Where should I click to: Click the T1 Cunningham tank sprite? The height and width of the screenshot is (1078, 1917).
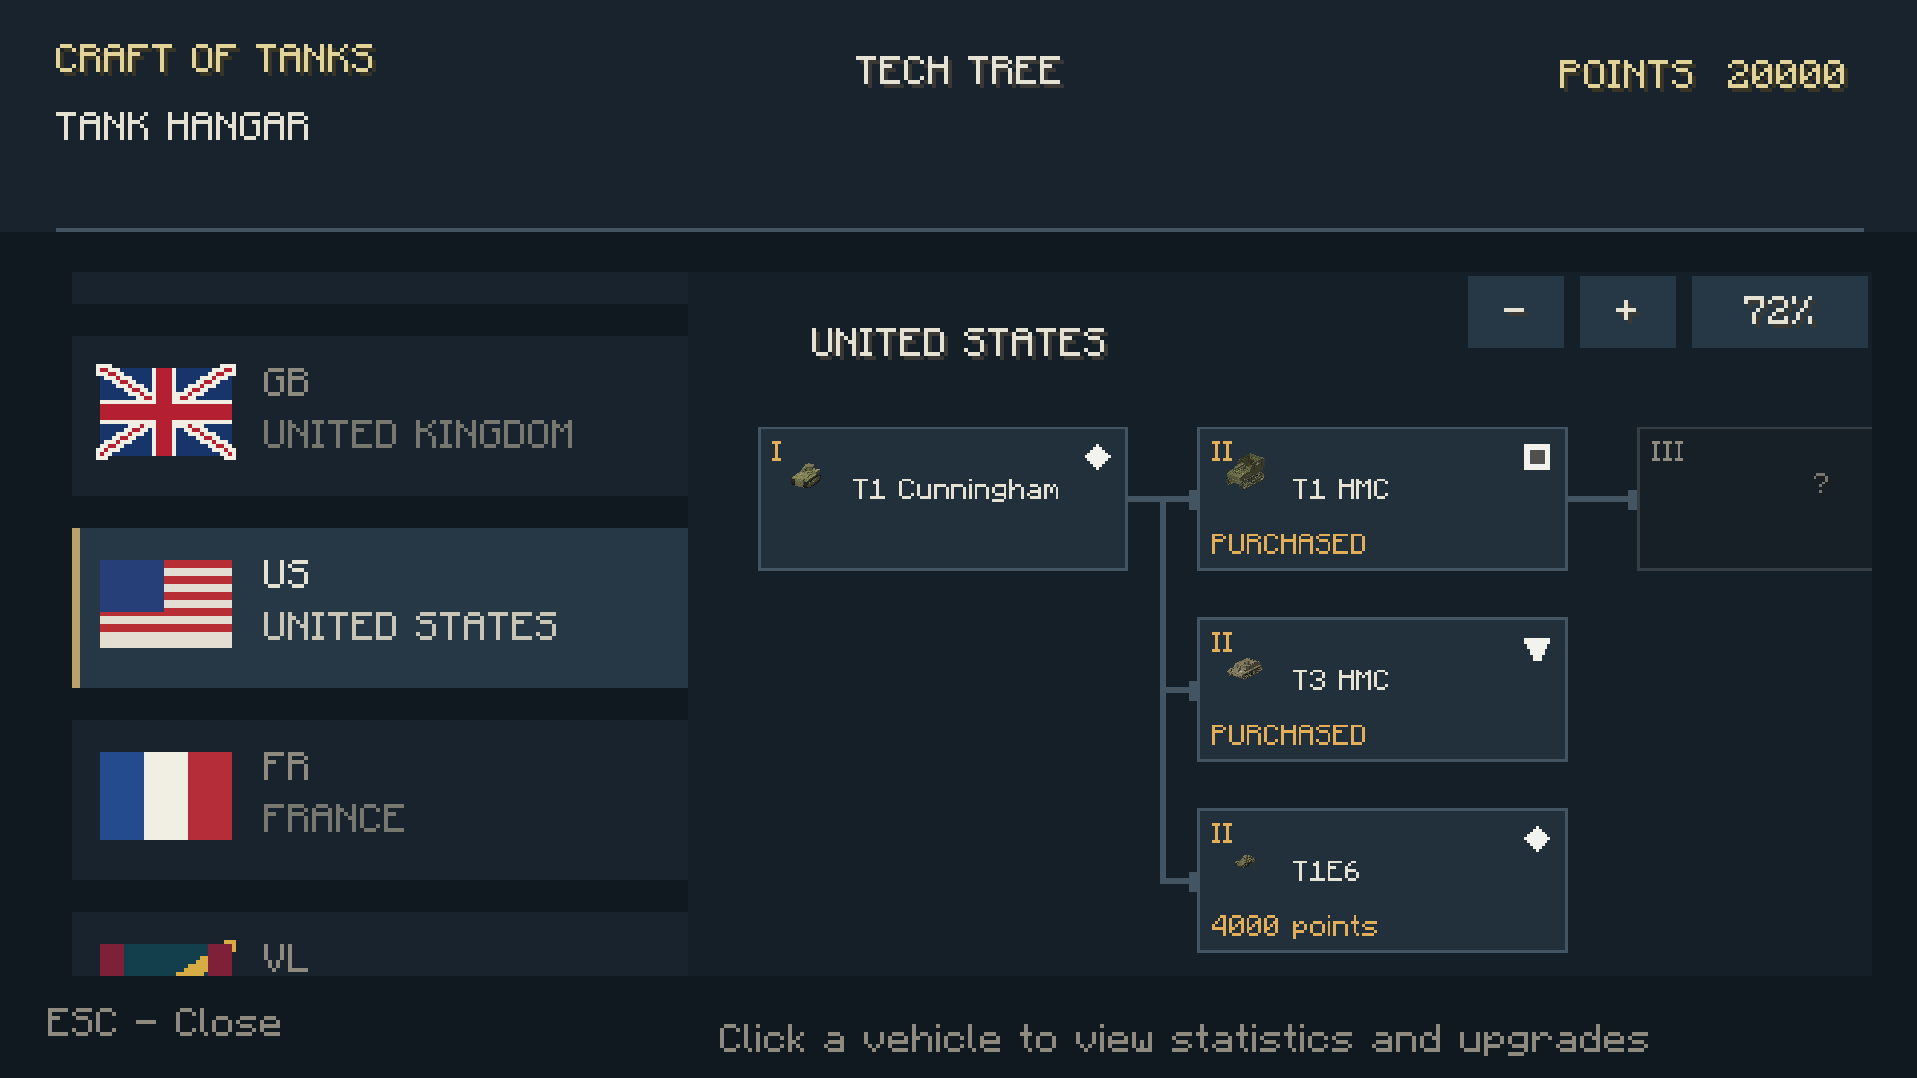[807, 476]
